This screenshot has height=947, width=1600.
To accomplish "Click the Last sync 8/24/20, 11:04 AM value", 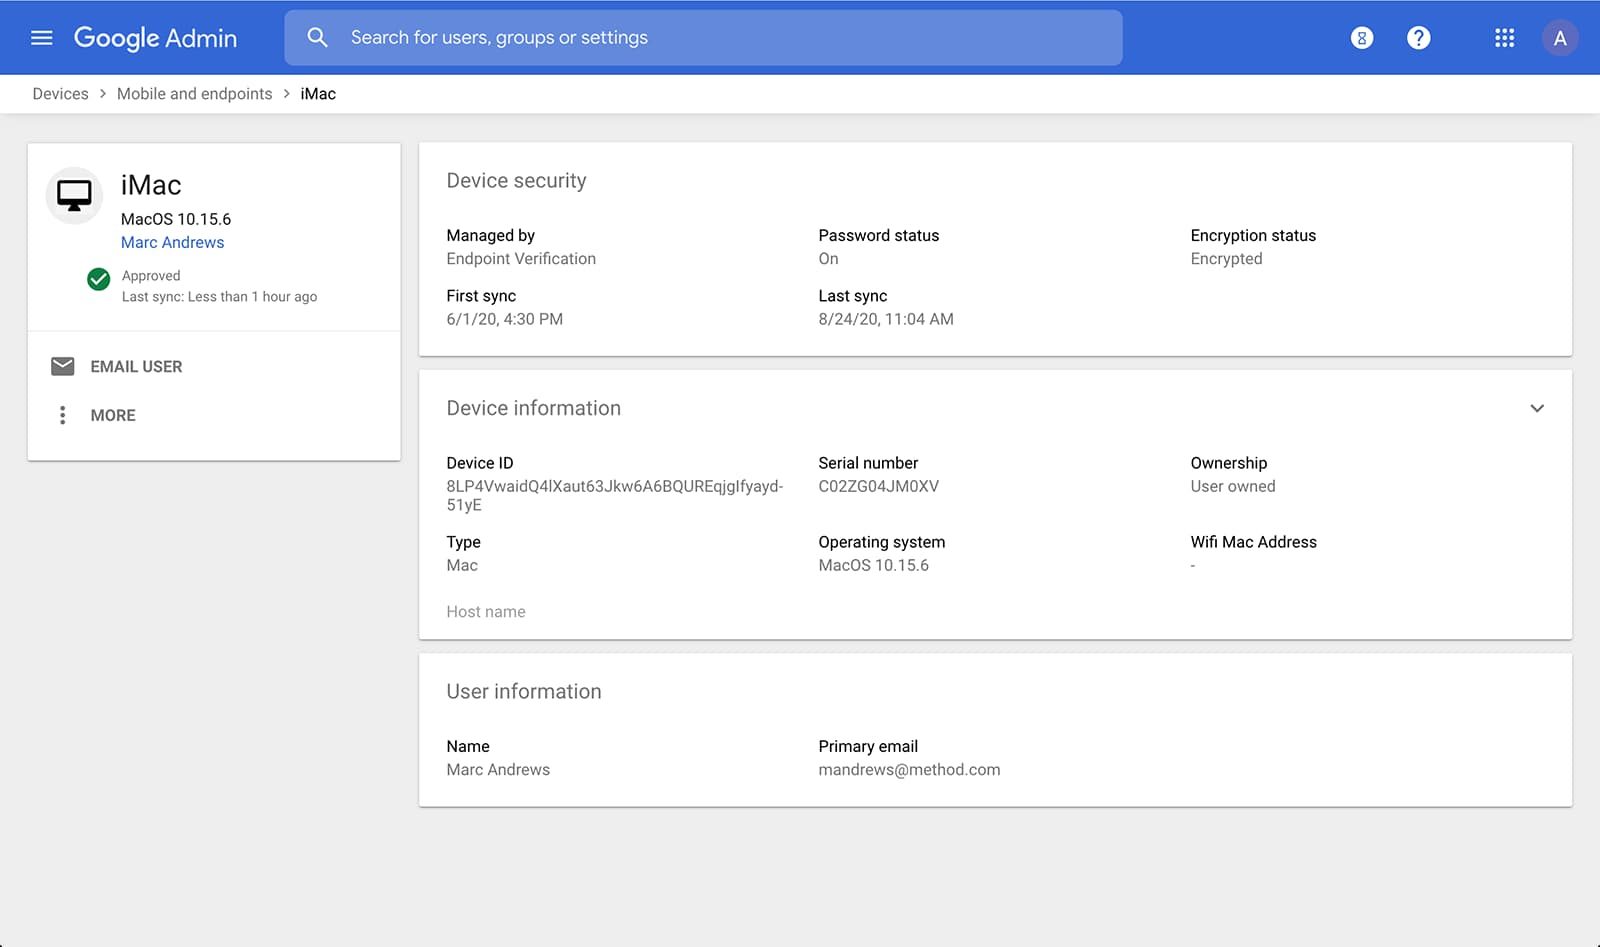I will click(x=885, y=319).
